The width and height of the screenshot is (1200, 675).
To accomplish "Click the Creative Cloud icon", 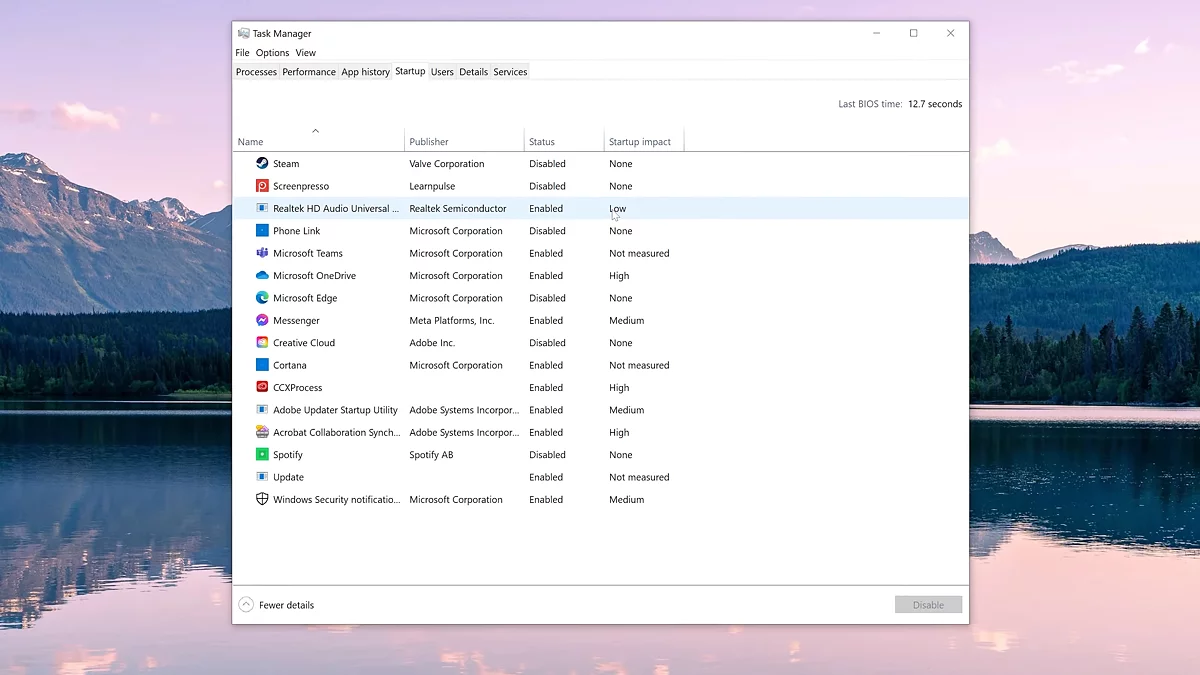I will [263, 342].
